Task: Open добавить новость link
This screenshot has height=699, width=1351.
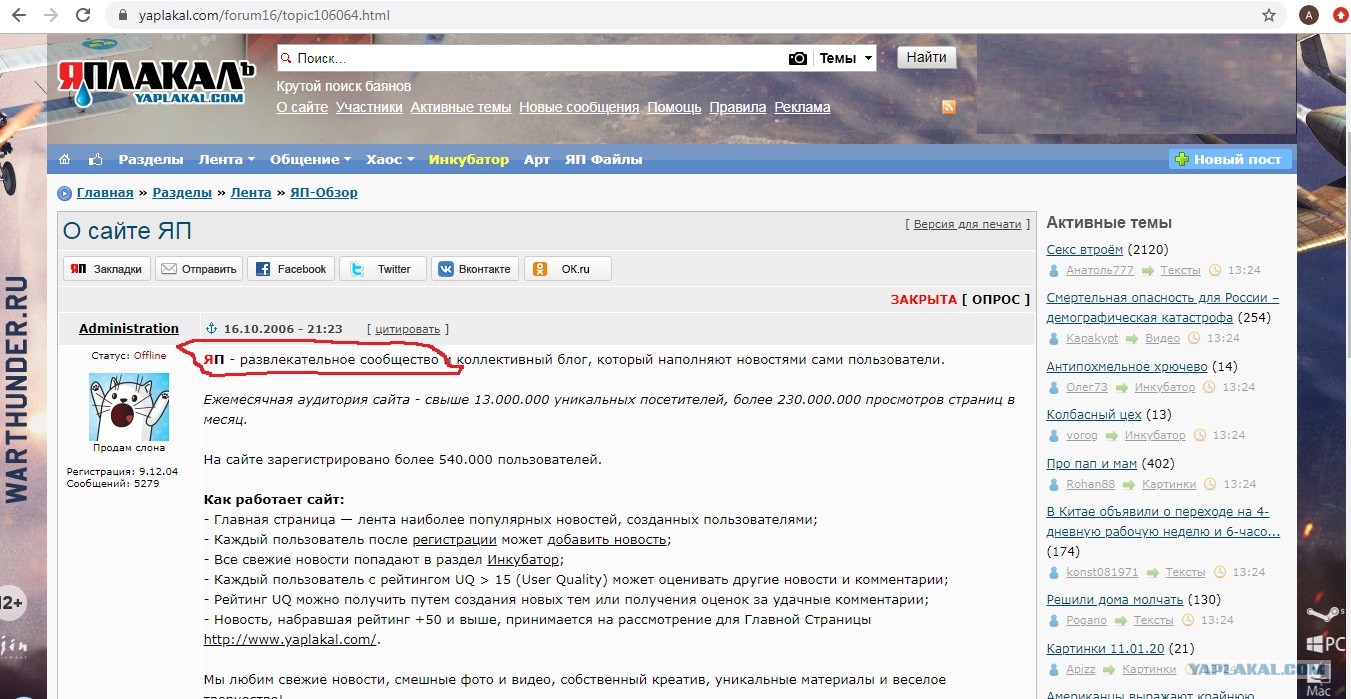Action: pos(607,539)
